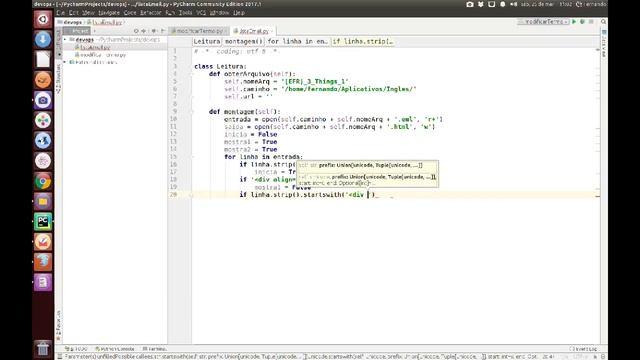This screenshot has width=640, height=360.
Task: Click the 'def montagem(self):' line
Action: (244, 111)
